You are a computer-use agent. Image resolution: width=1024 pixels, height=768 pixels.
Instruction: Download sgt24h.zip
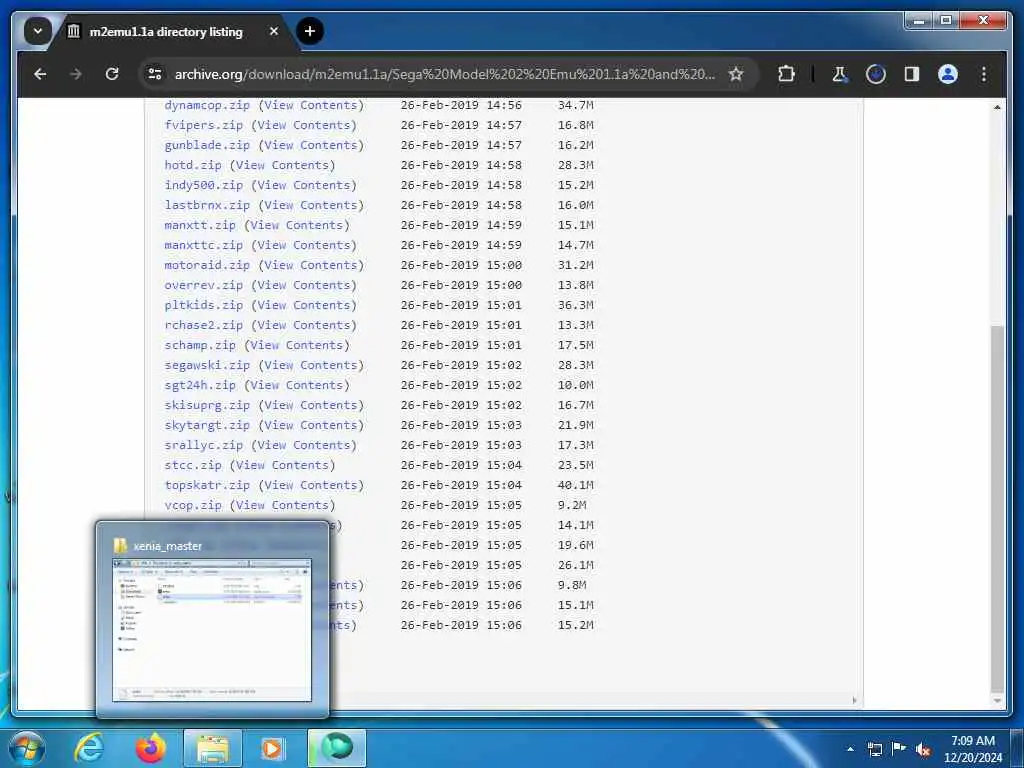[200, 385]
